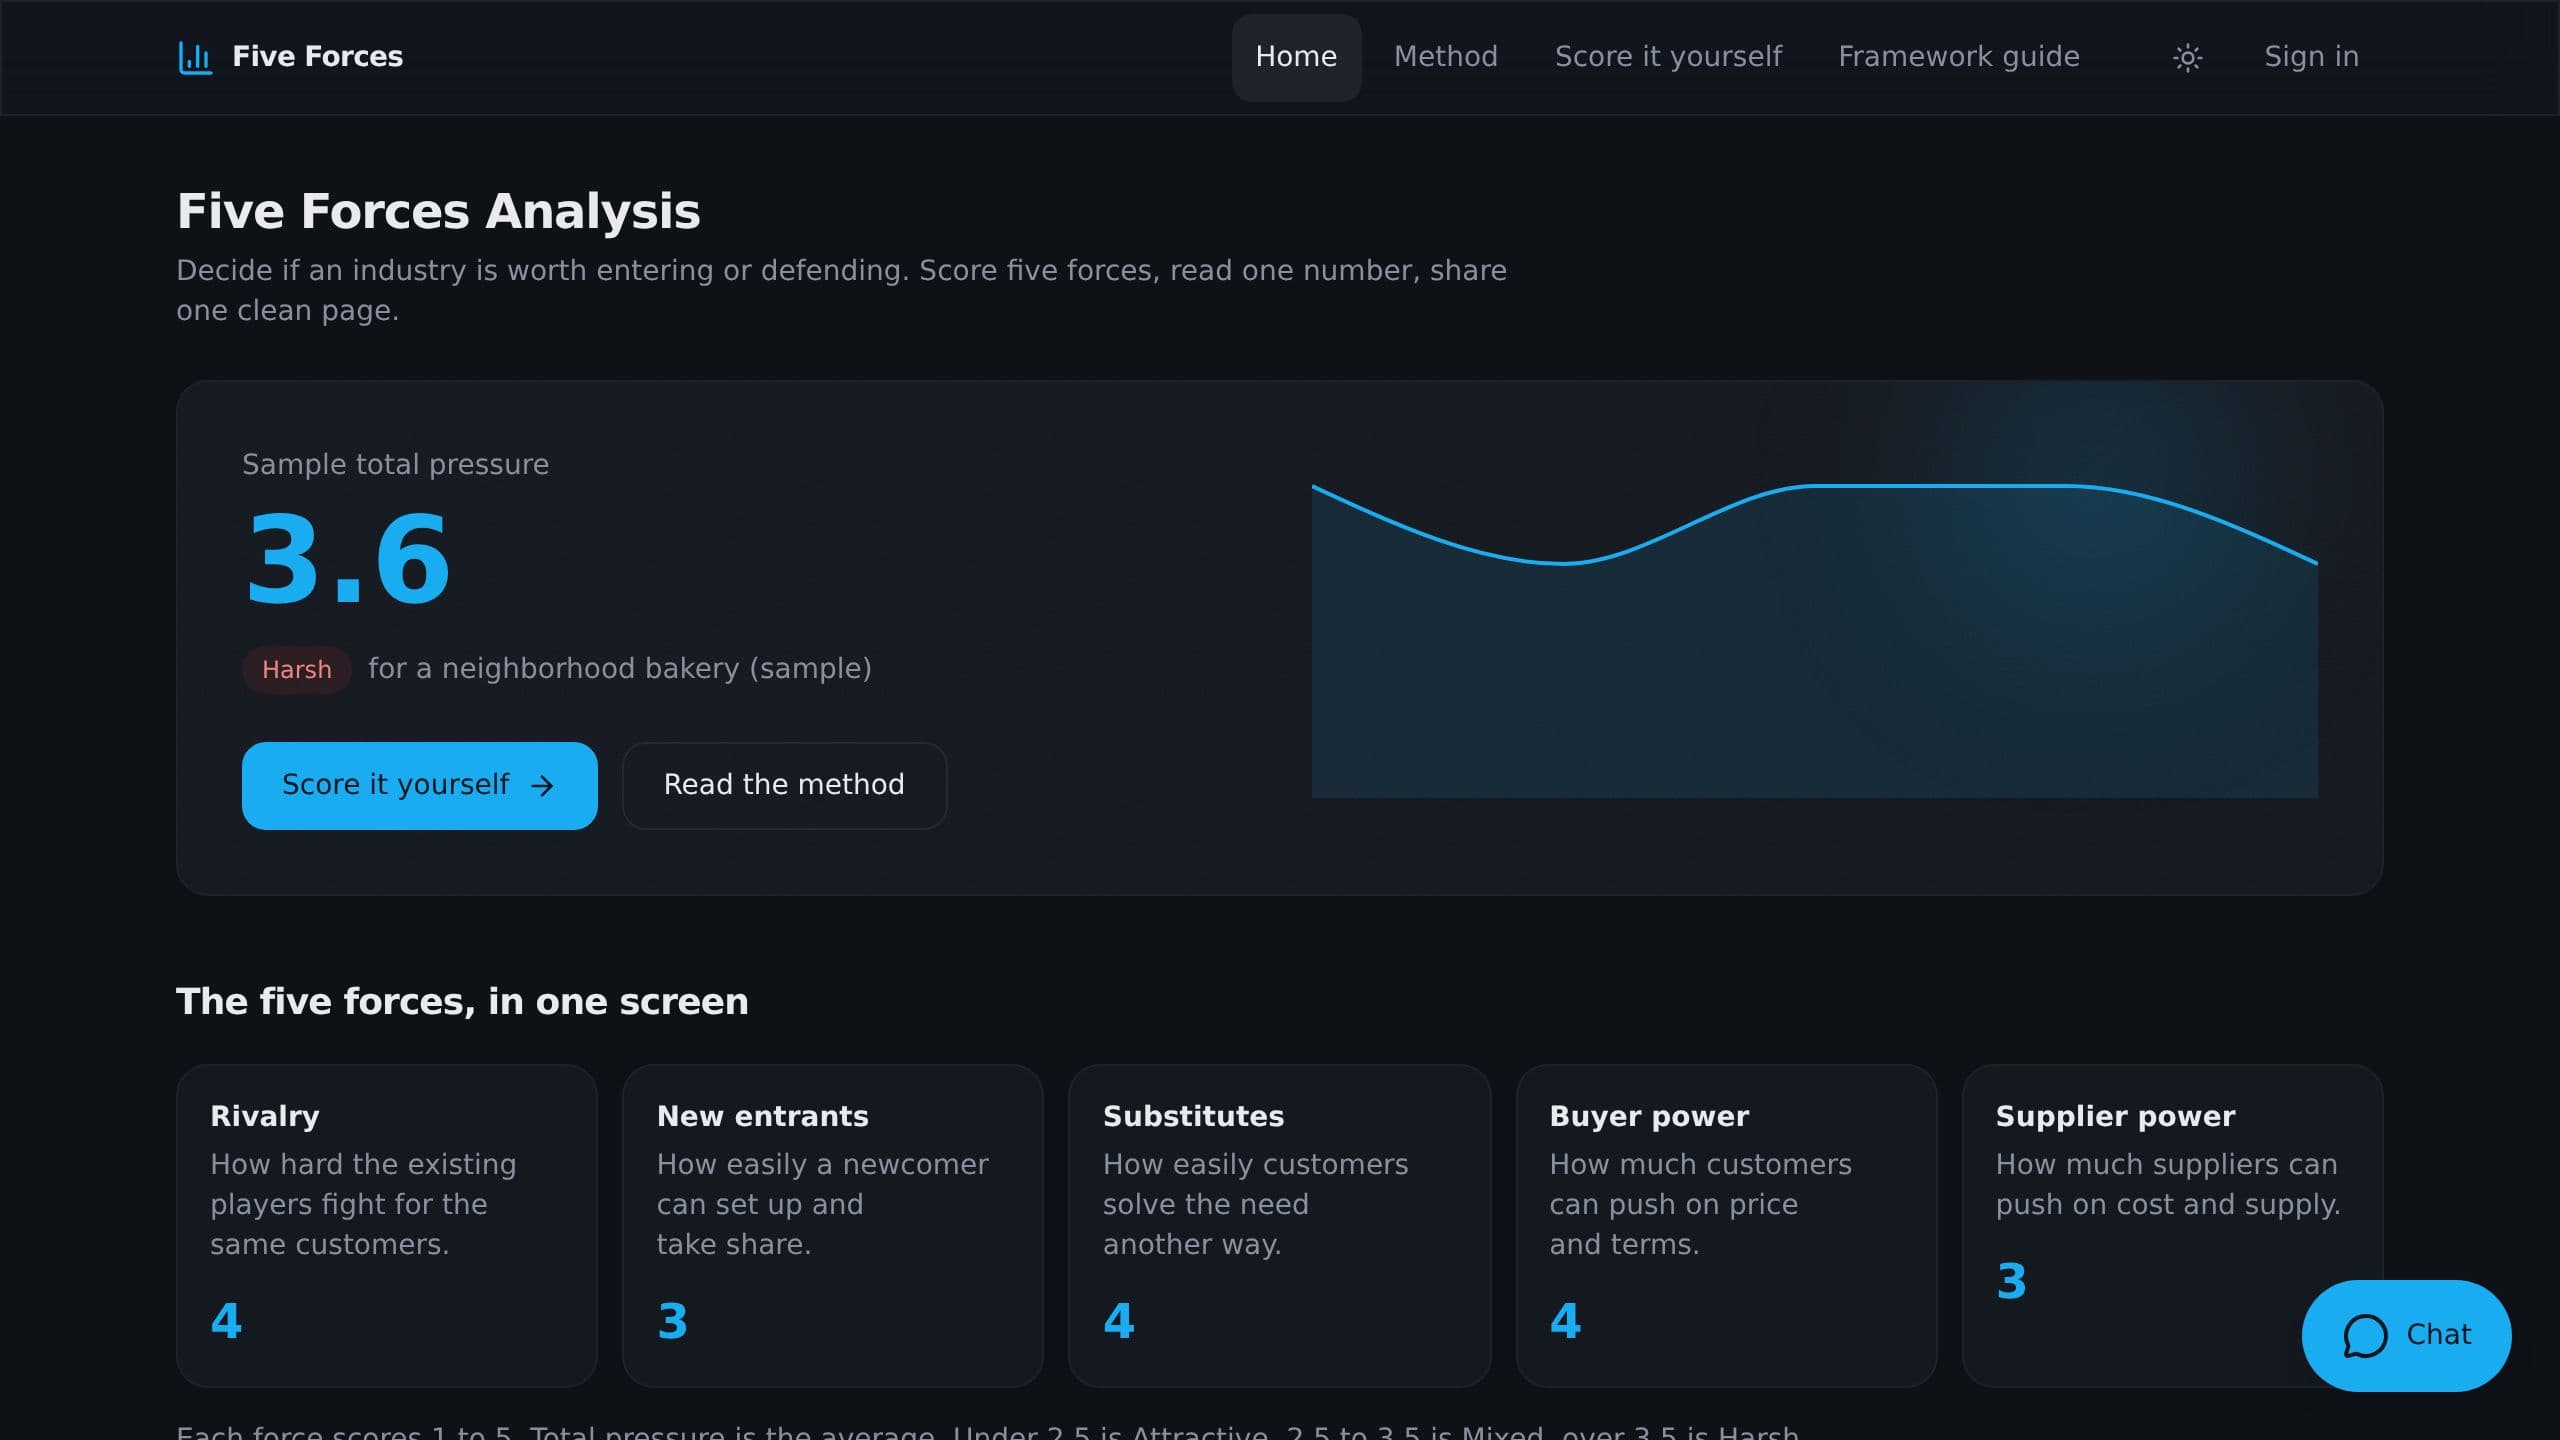Open the Rivalry force card
The width and height of the screenshot is (2560, 1440).
click(386, 1225)
